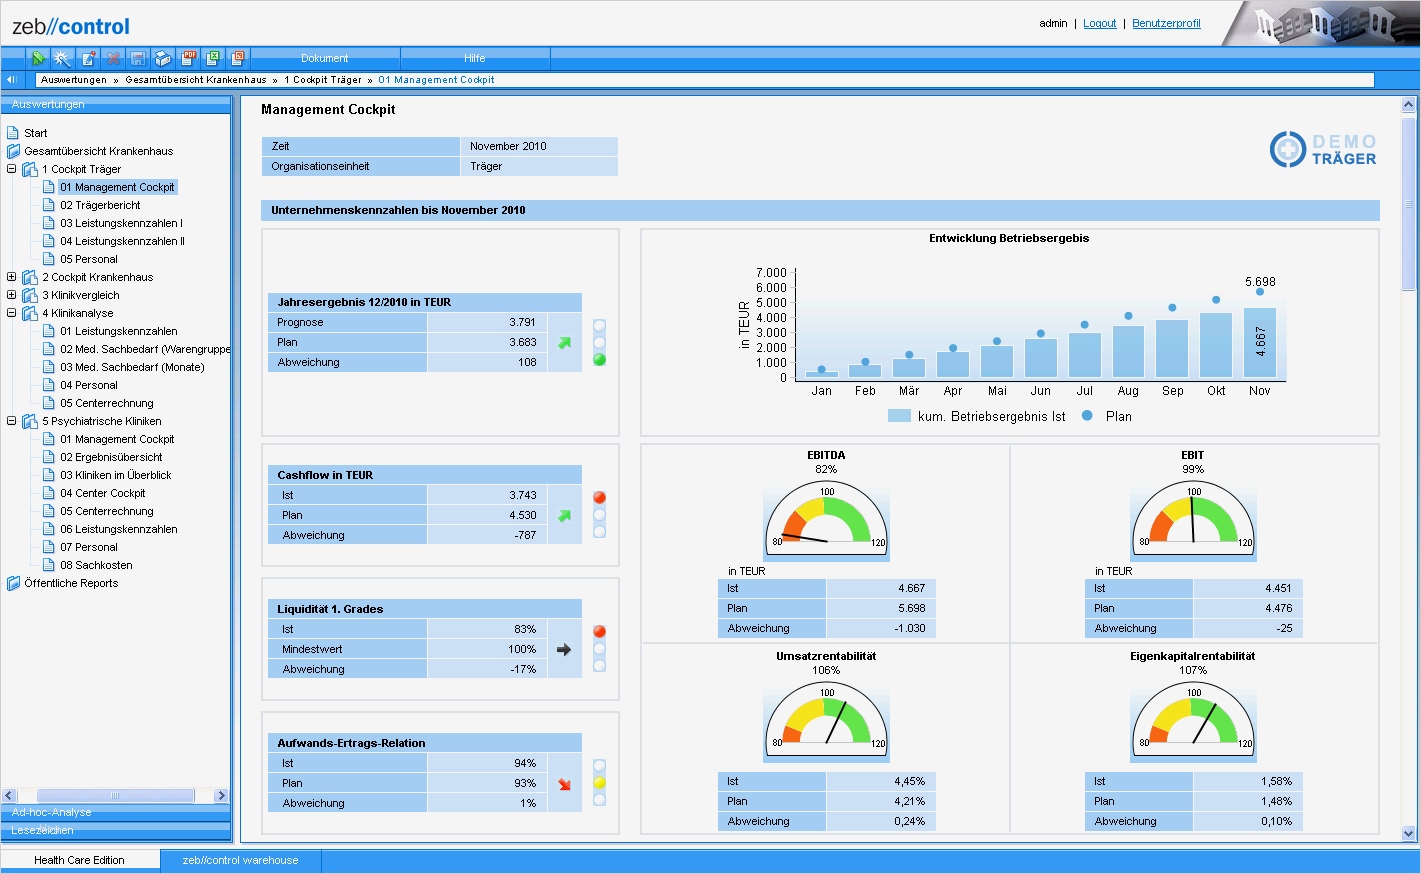This screenshot has width=1421, height=874.
Task: Switch to the Hilfe tab
Action: [x=474, y=58]
